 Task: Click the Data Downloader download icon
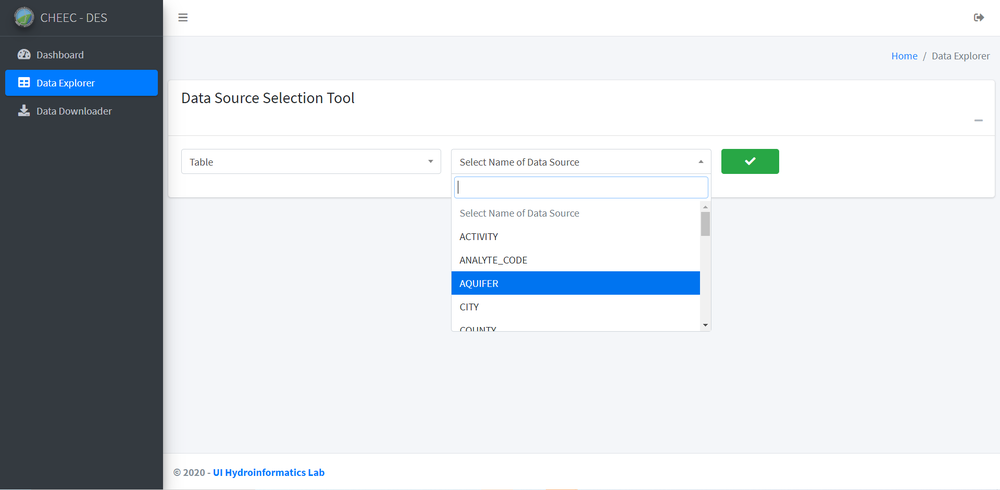click(x=24, y=111)
